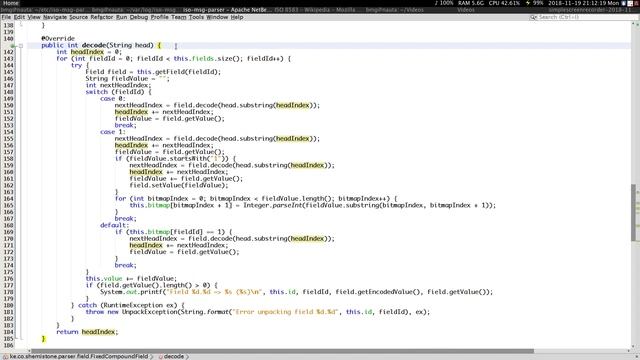Click 'Integer.parseInt' on line 165
Image resolution: width=640 pixels, height=360 pixels.
click(x=273, y=205)
